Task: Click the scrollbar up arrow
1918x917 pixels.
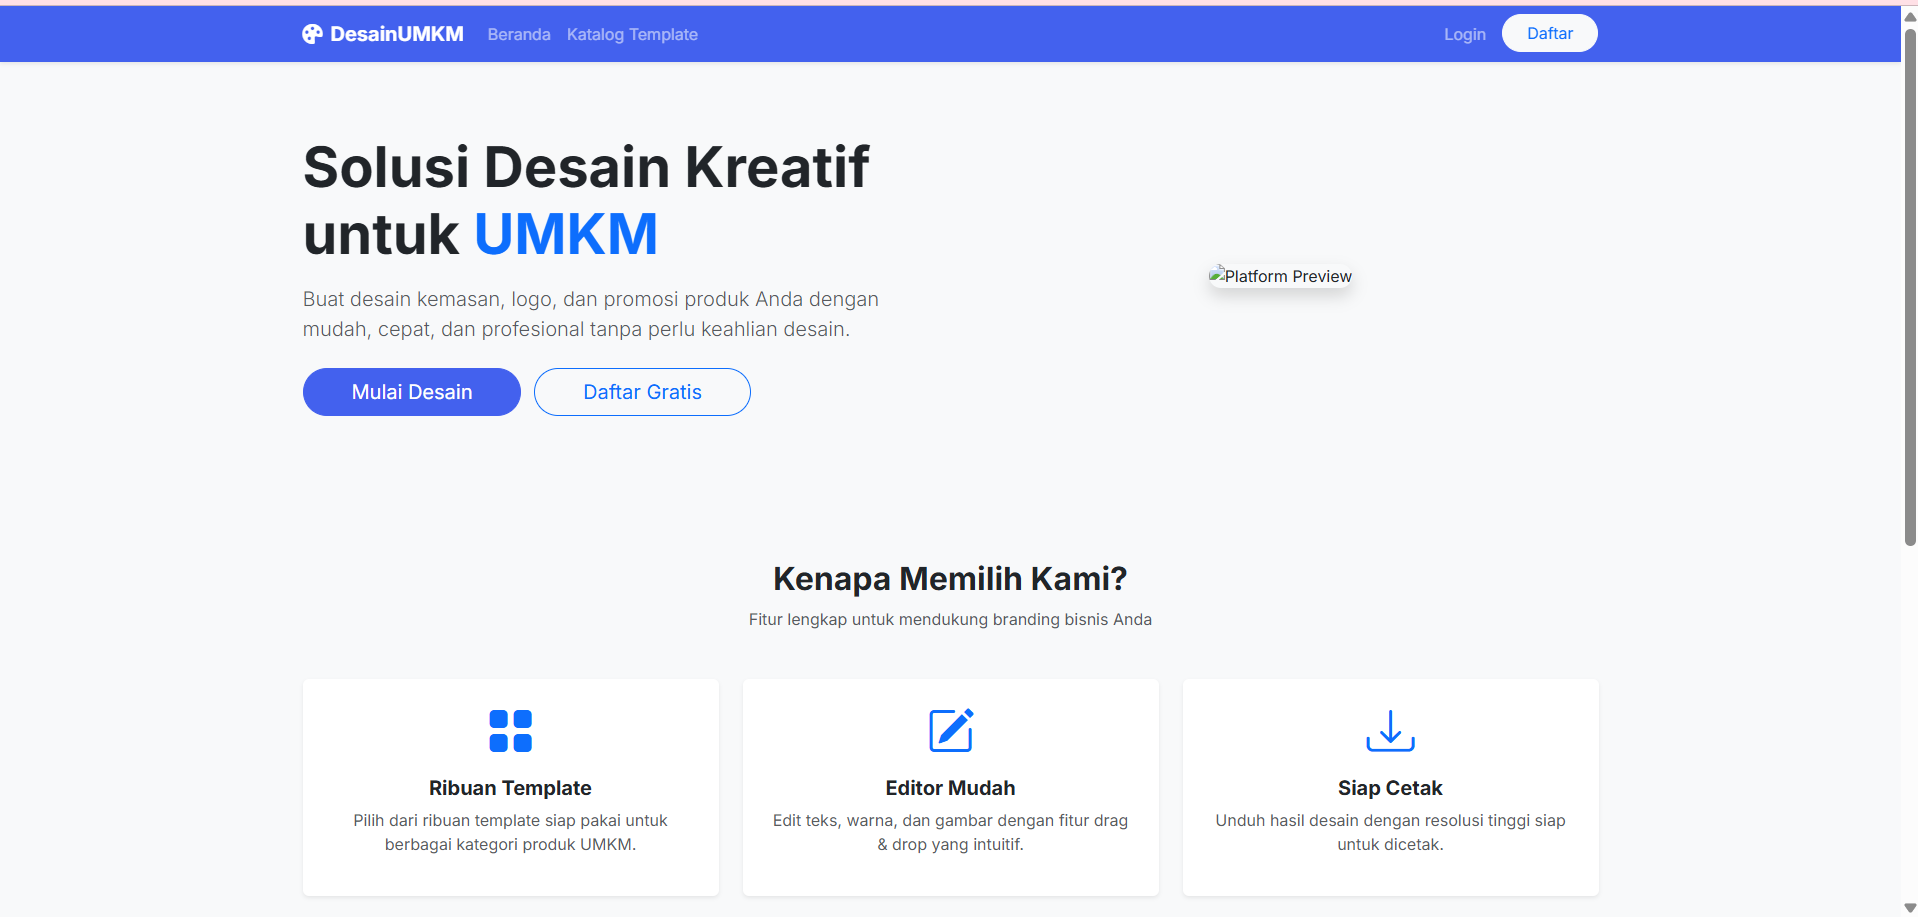Action: point(1909,15)
